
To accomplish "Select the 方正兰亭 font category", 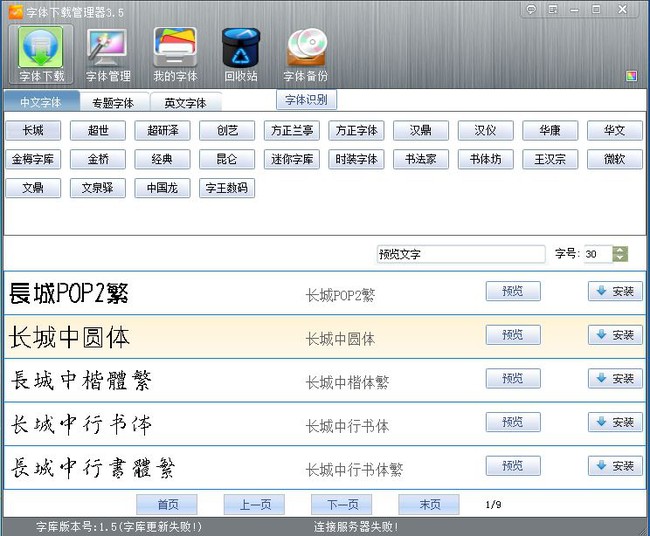I will 292,131.
